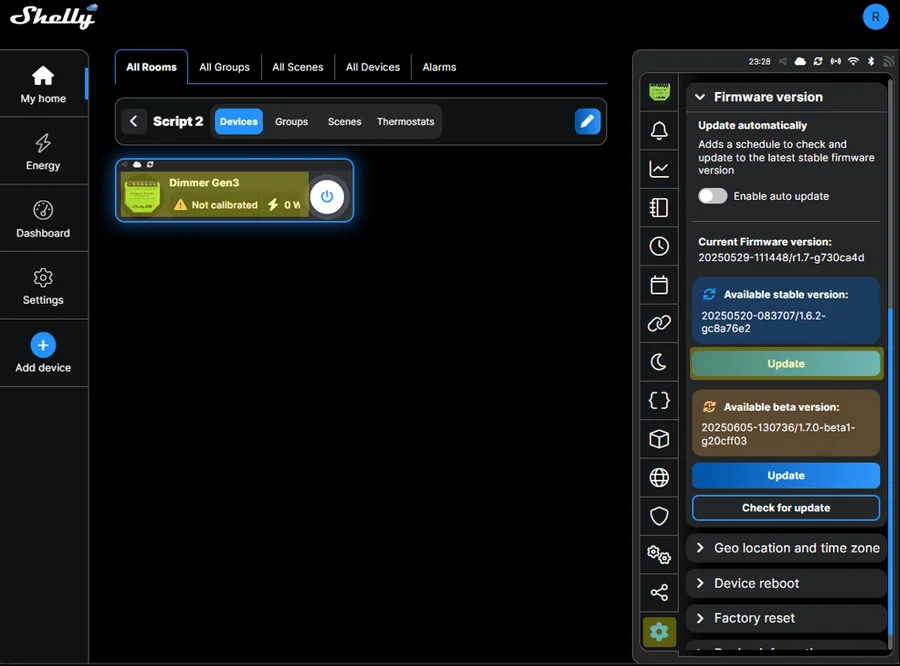Viewport: 900px width, 666px height.
Task: Open night mode moon icon in device panel
Action: (659, 362)
